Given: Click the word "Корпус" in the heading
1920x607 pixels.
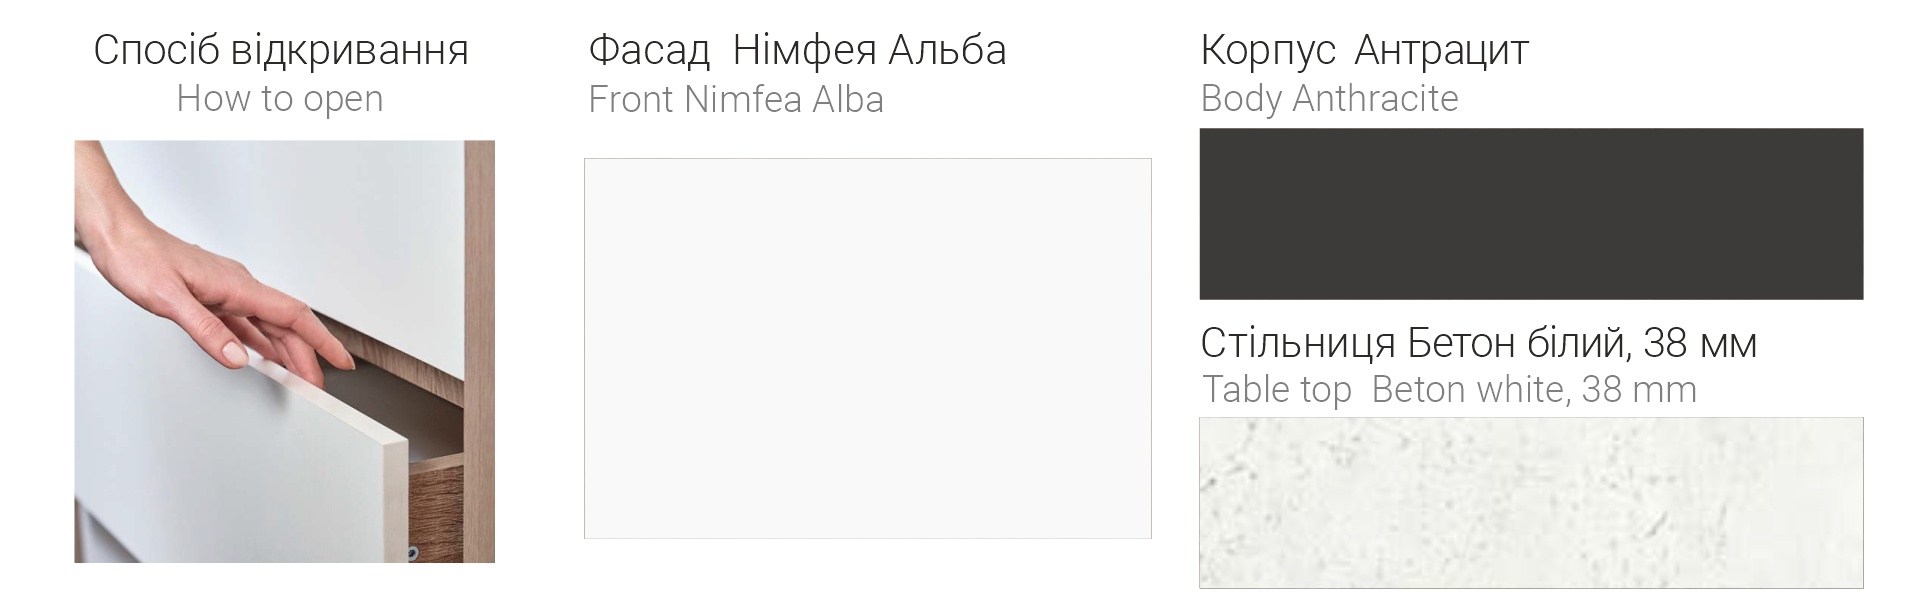Looking at the screenshot, I should 1267,50.
